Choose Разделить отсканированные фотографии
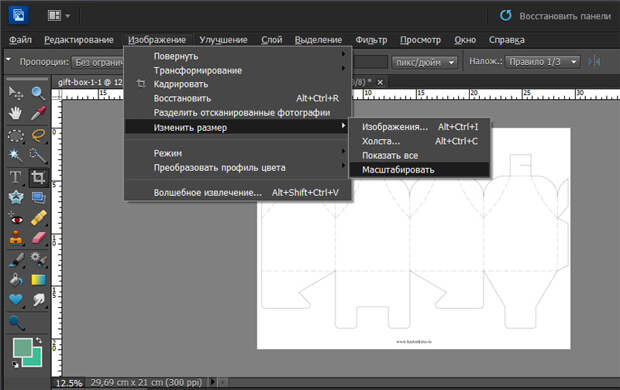Viewport: 620px width, 390px height. click(238, 113)
